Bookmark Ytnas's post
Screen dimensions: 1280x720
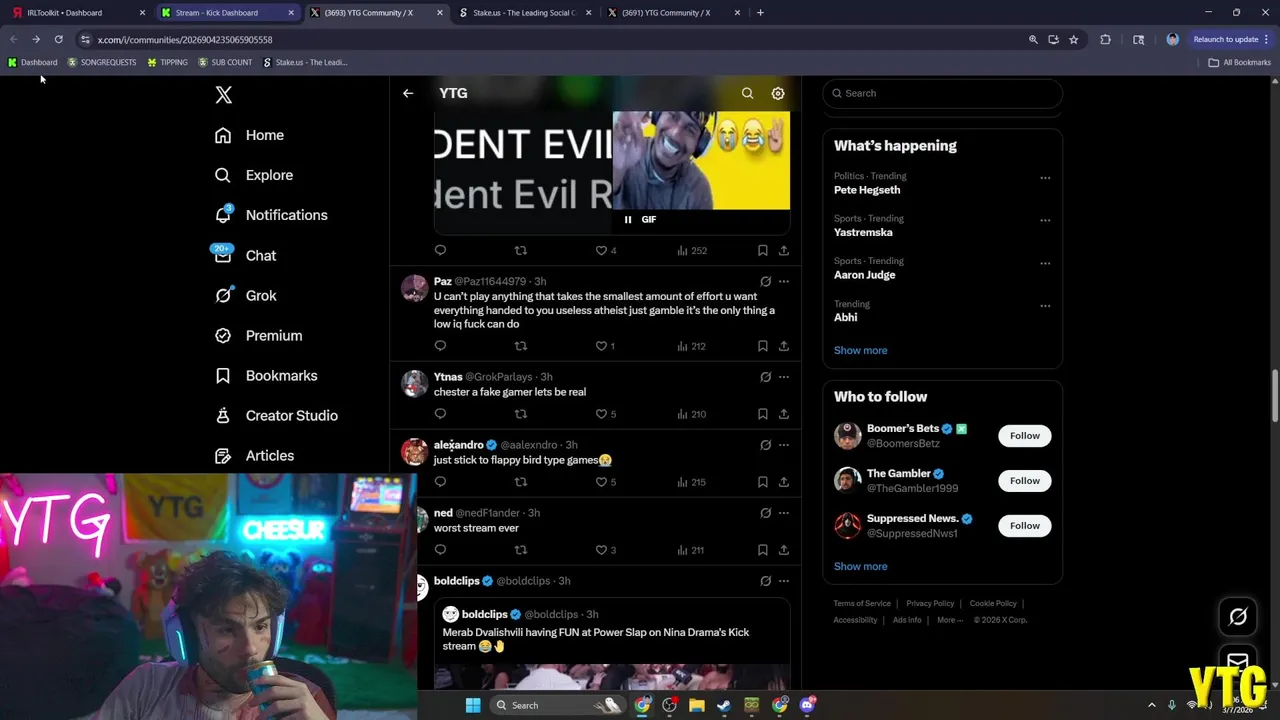tap(762, 414)
